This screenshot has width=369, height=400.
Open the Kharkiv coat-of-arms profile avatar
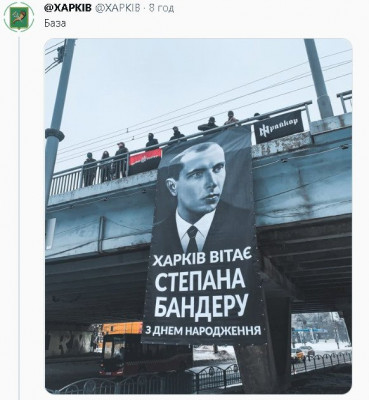click(17, 17)
